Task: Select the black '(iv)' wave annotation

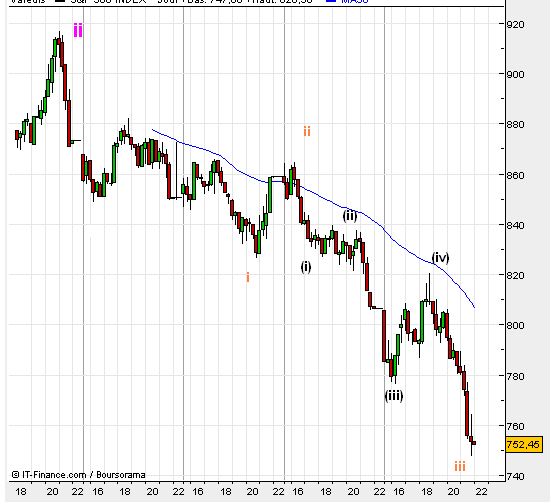Action: [440, 258]
